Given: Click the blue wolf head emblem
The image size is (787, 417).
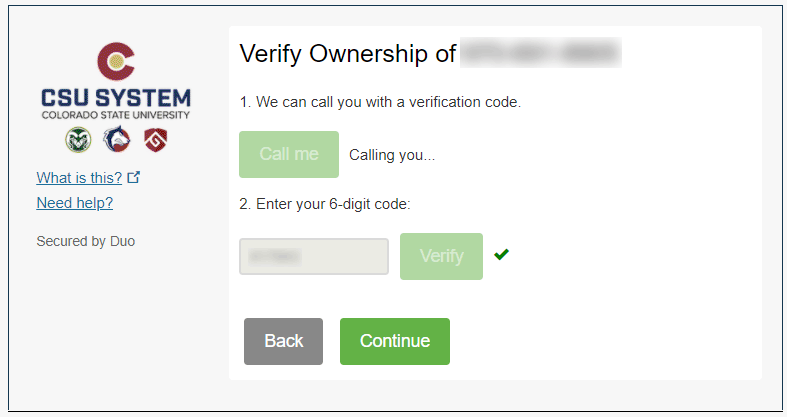Looking at the screenshot, I should pos(116,140).
